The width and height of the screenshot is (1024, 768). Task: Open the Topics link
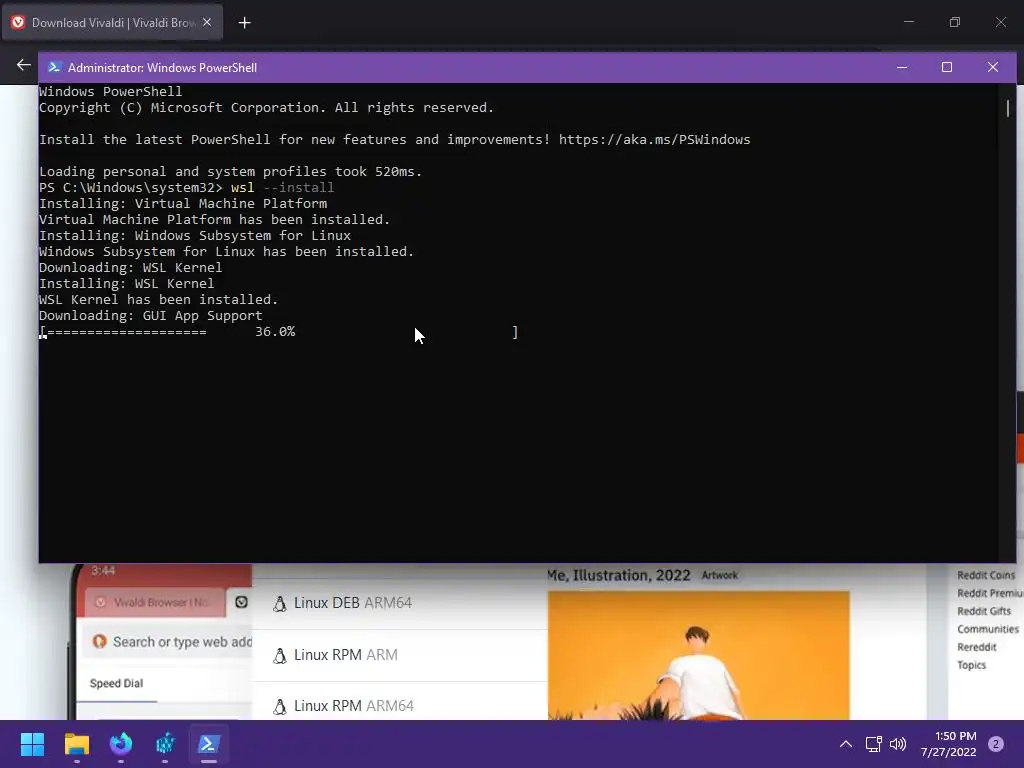tap(971, 665)
